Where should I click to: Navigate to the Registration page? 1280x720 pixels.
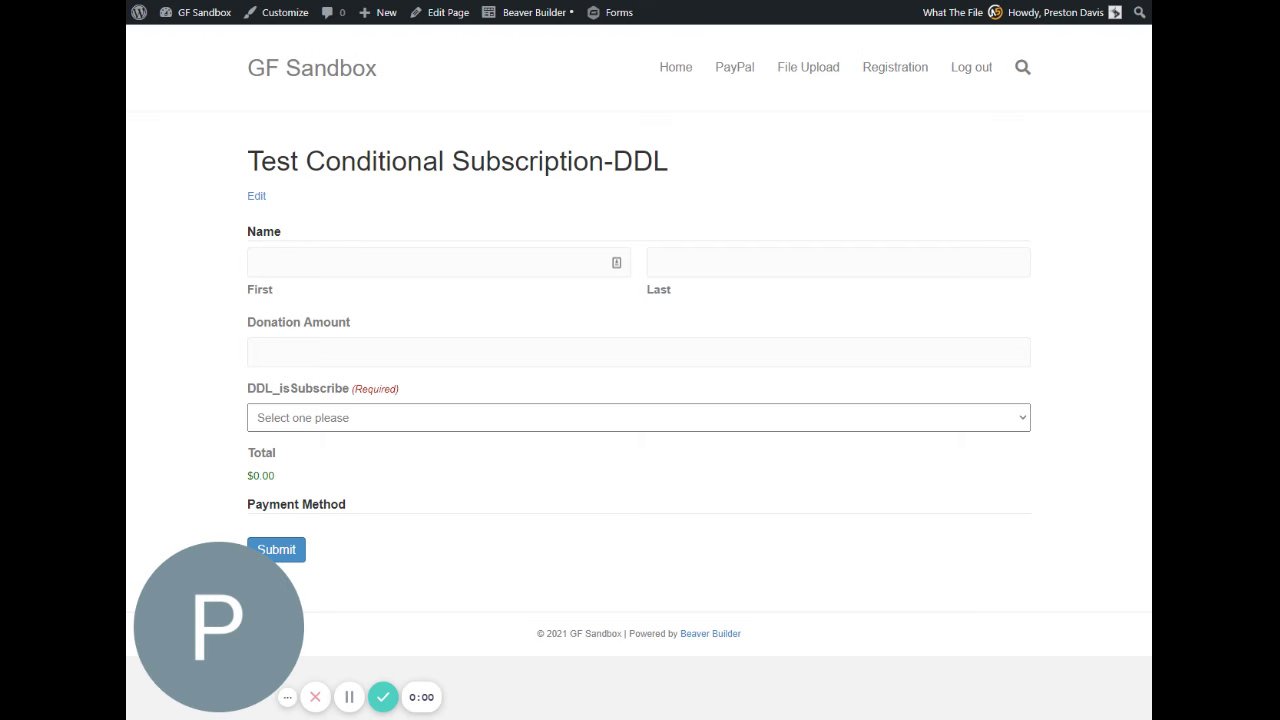895,67
